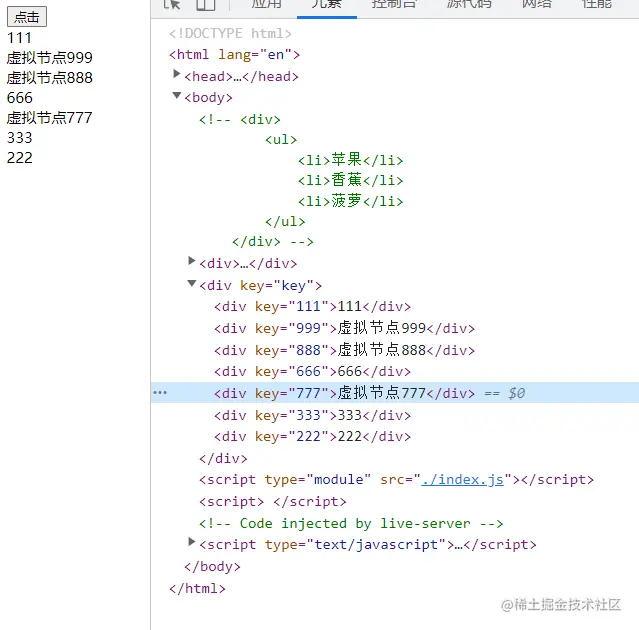
Task: Click the '虚拟节点777' text on the page
Action: pyautogui.click(x=49, y=118)
